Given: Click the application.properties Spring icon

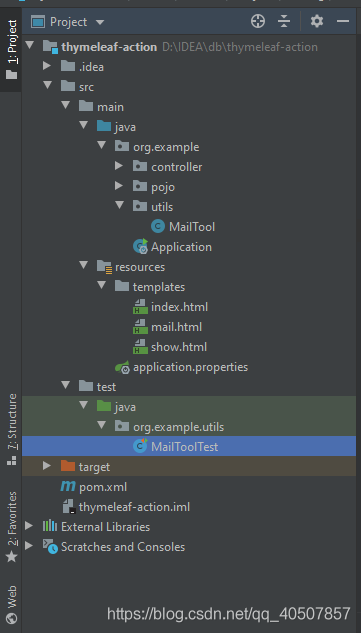Looking at the screenshot, I should 122,367.
